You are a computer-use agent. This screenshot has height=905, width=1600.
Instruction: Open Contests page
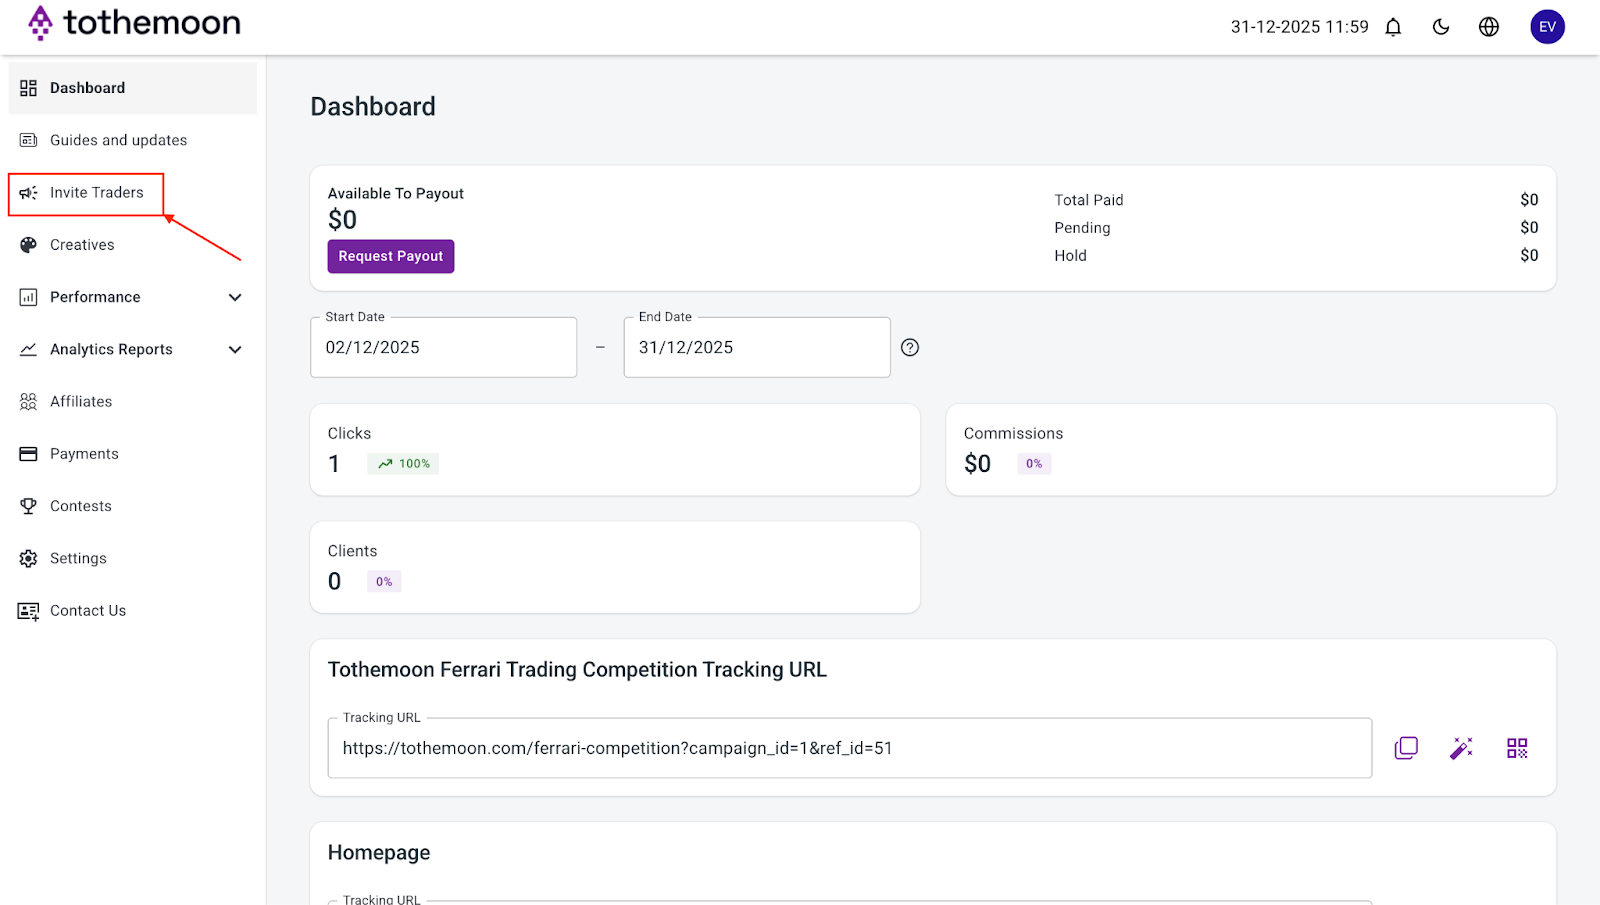click(133, 506)
